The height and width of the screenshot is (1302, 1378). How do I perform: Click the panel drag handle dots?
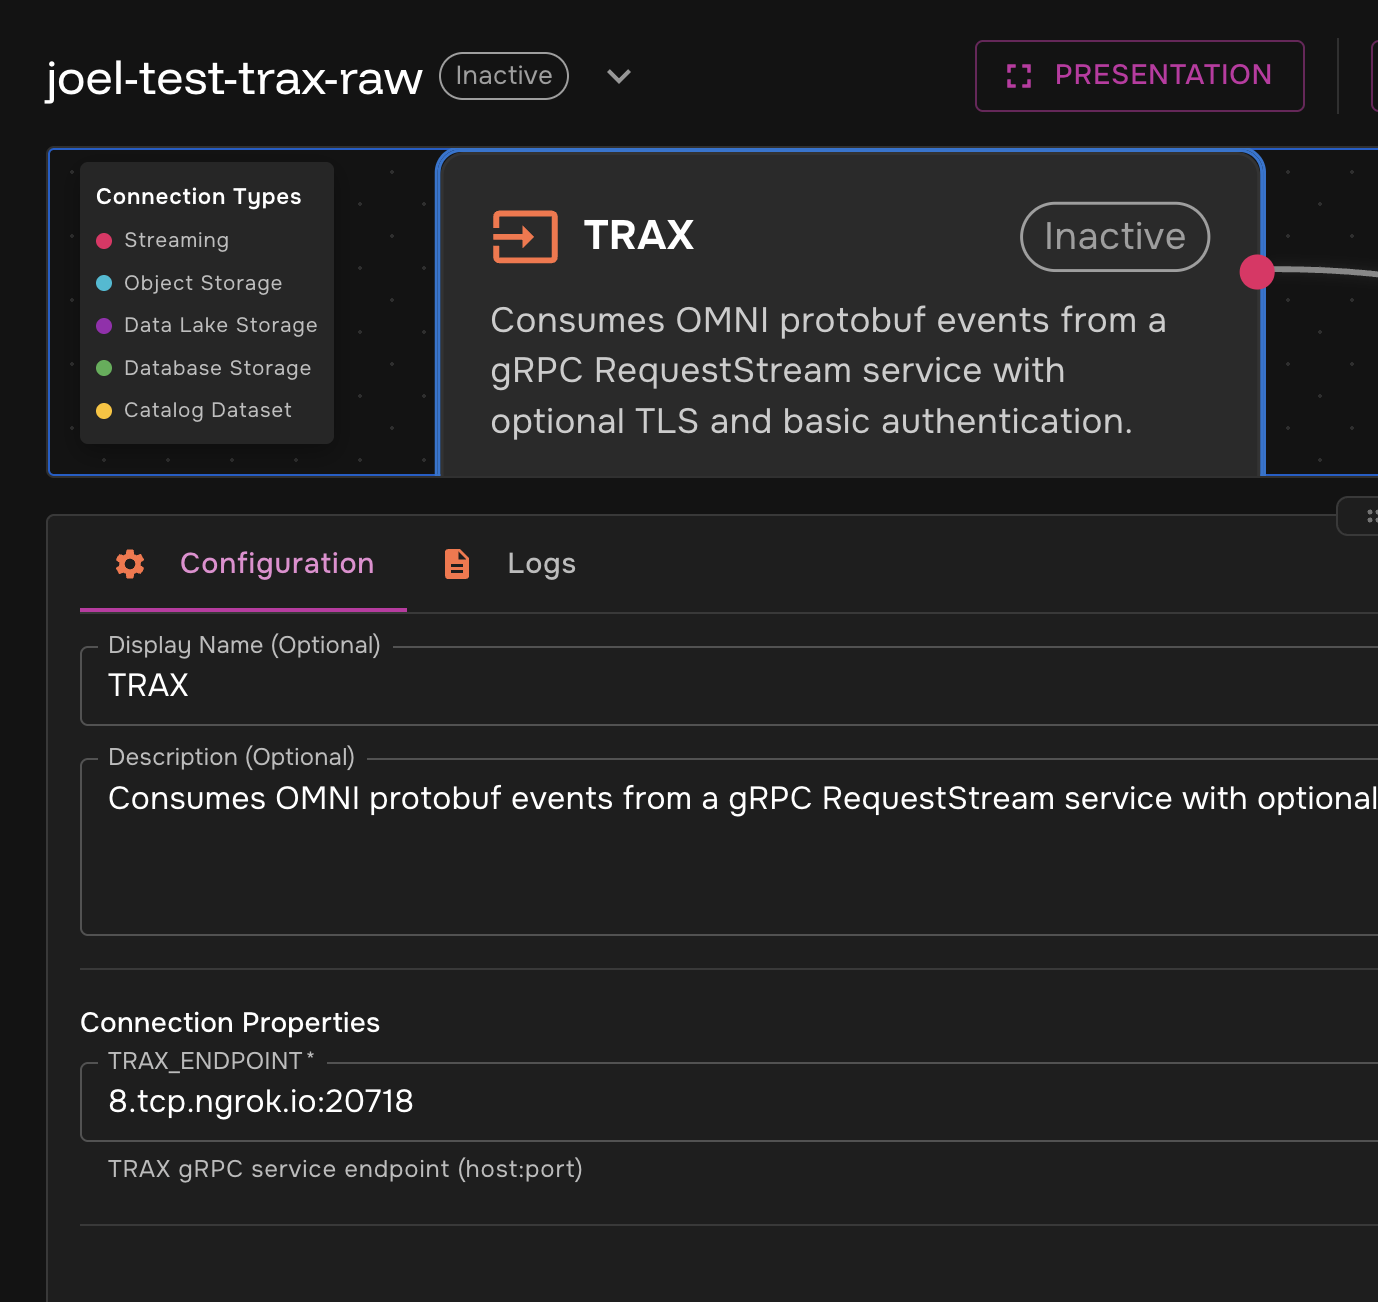click(1371, 516)
